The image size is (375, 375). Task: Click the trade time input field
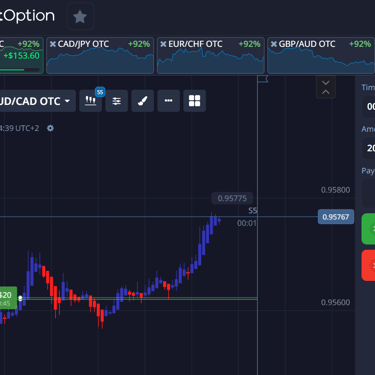(x=369, y=107)
